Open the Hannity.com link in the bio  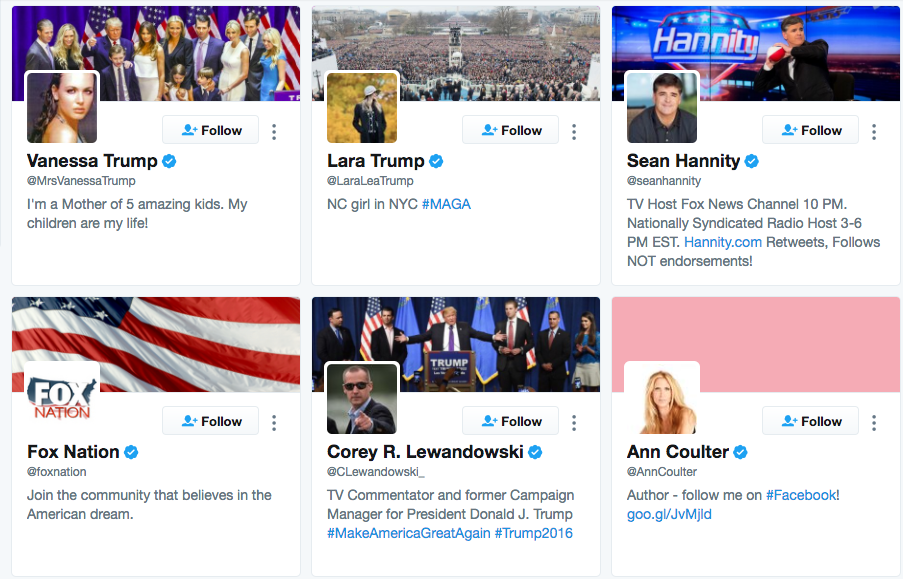pyautogui.click(x=723, y=242)
